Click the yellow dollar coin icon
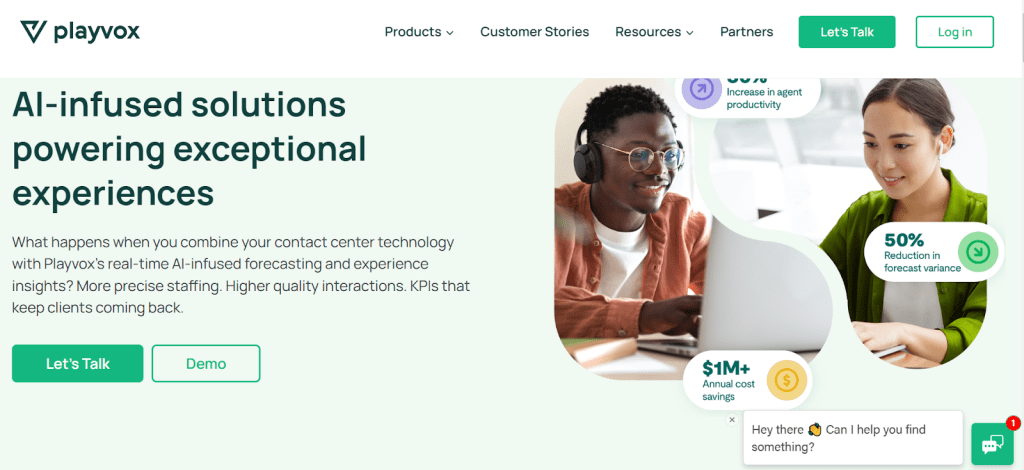 pos(787,380)
